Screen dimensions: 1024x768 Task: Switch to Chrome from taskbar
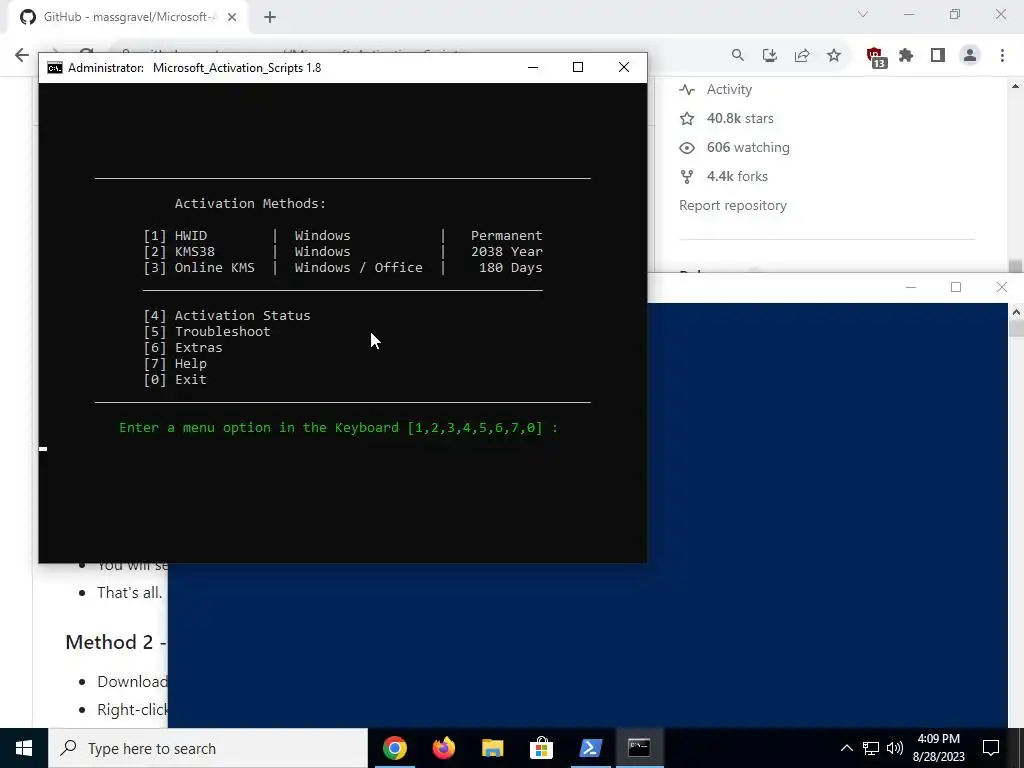pyautogui.click(x=394, y=748)
